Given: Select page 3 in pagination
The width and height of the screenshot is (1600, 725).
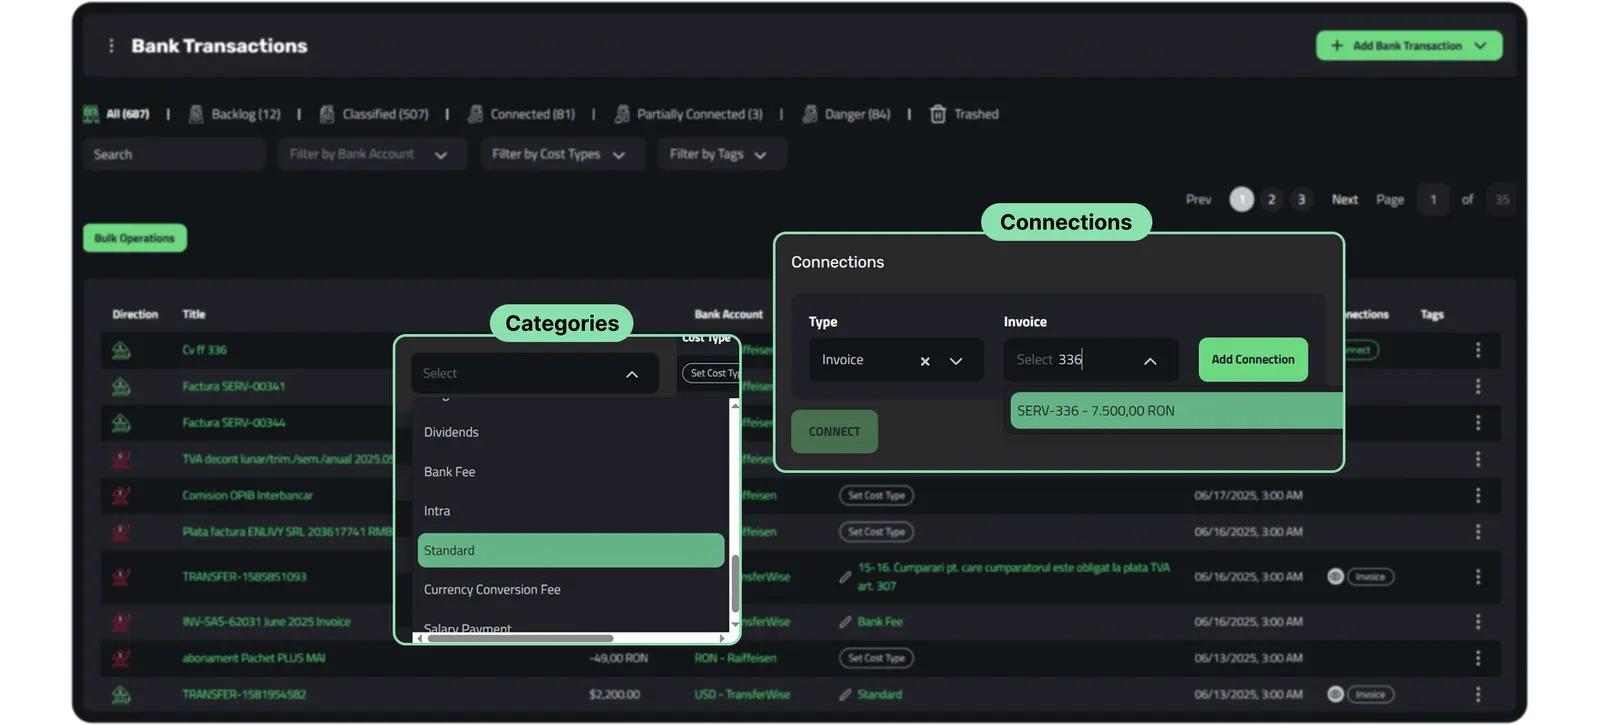Looking at the screenshot, I should click(1301, 200).
